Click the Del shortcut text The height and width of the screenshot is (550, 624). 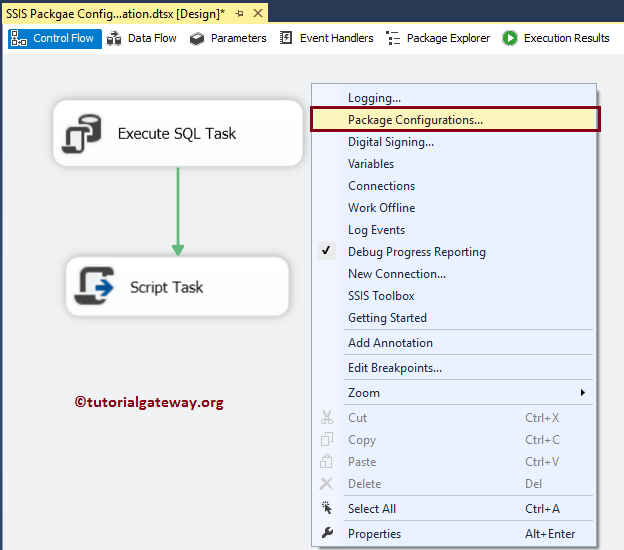coord(533,484)
